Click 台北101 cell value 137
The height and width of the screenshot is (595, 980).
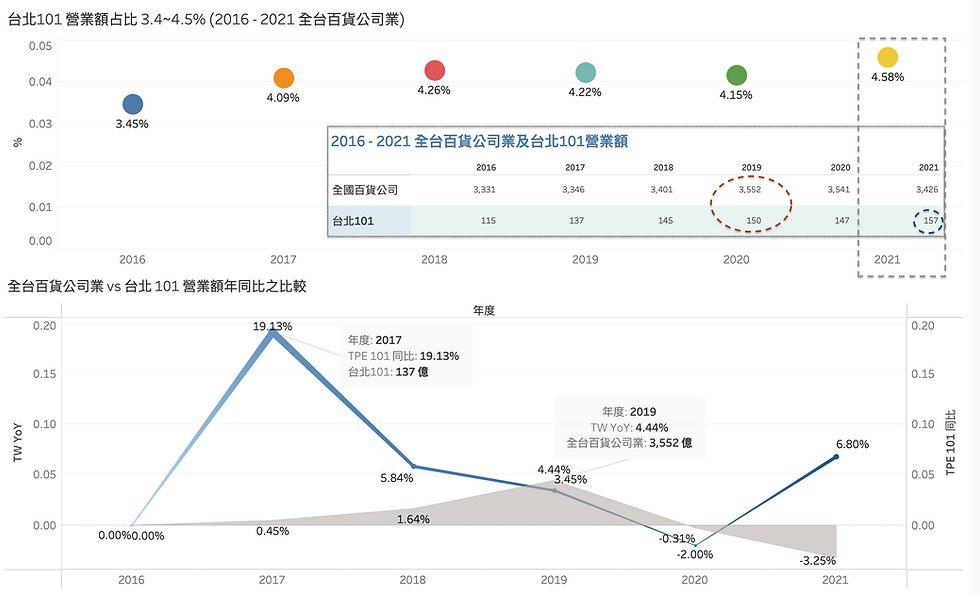click(577, 221)
